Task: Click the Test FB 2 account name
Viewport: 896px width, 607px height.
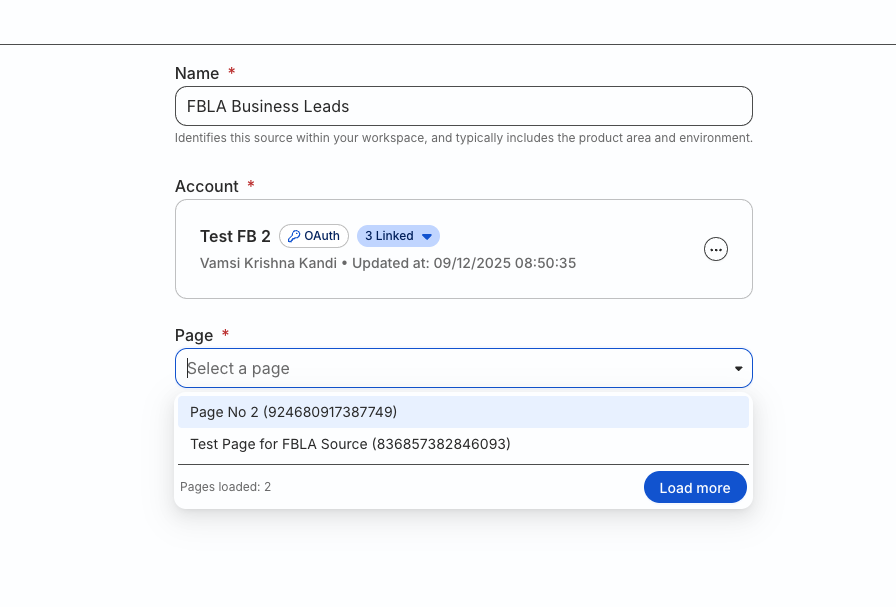Action: pos(235,236)
